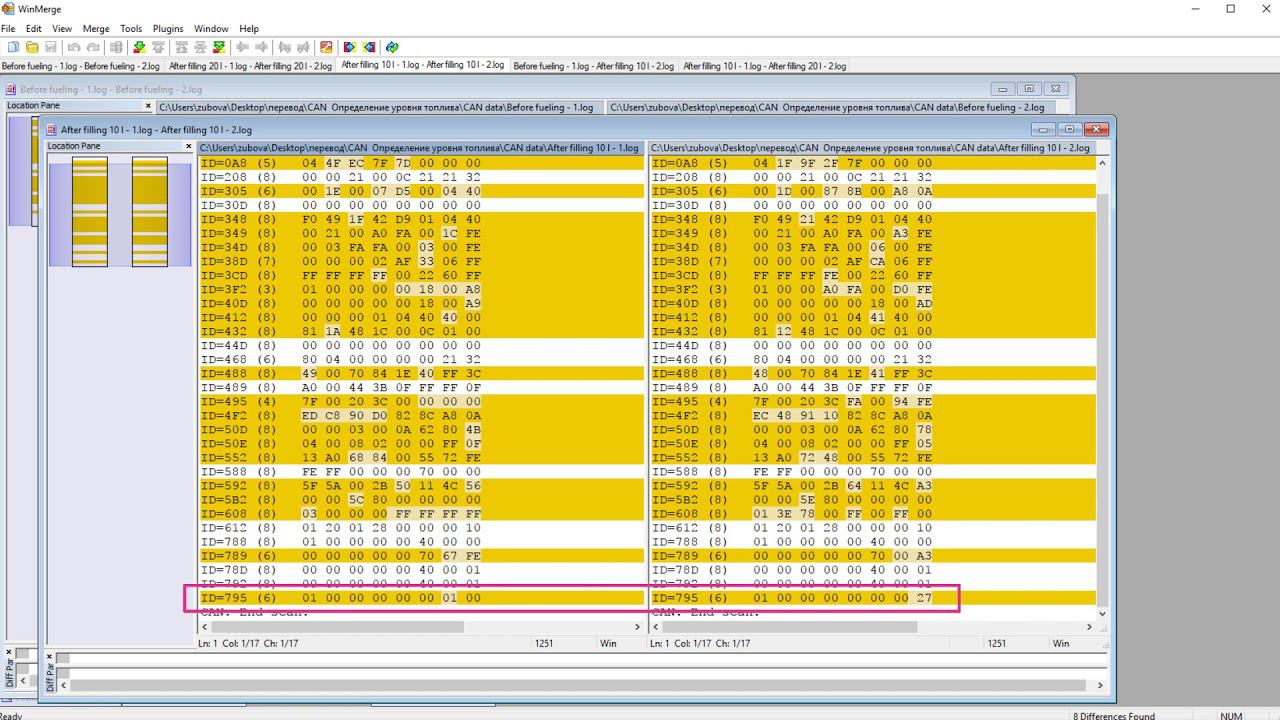Open the Plugins menu

coord(168,29)
